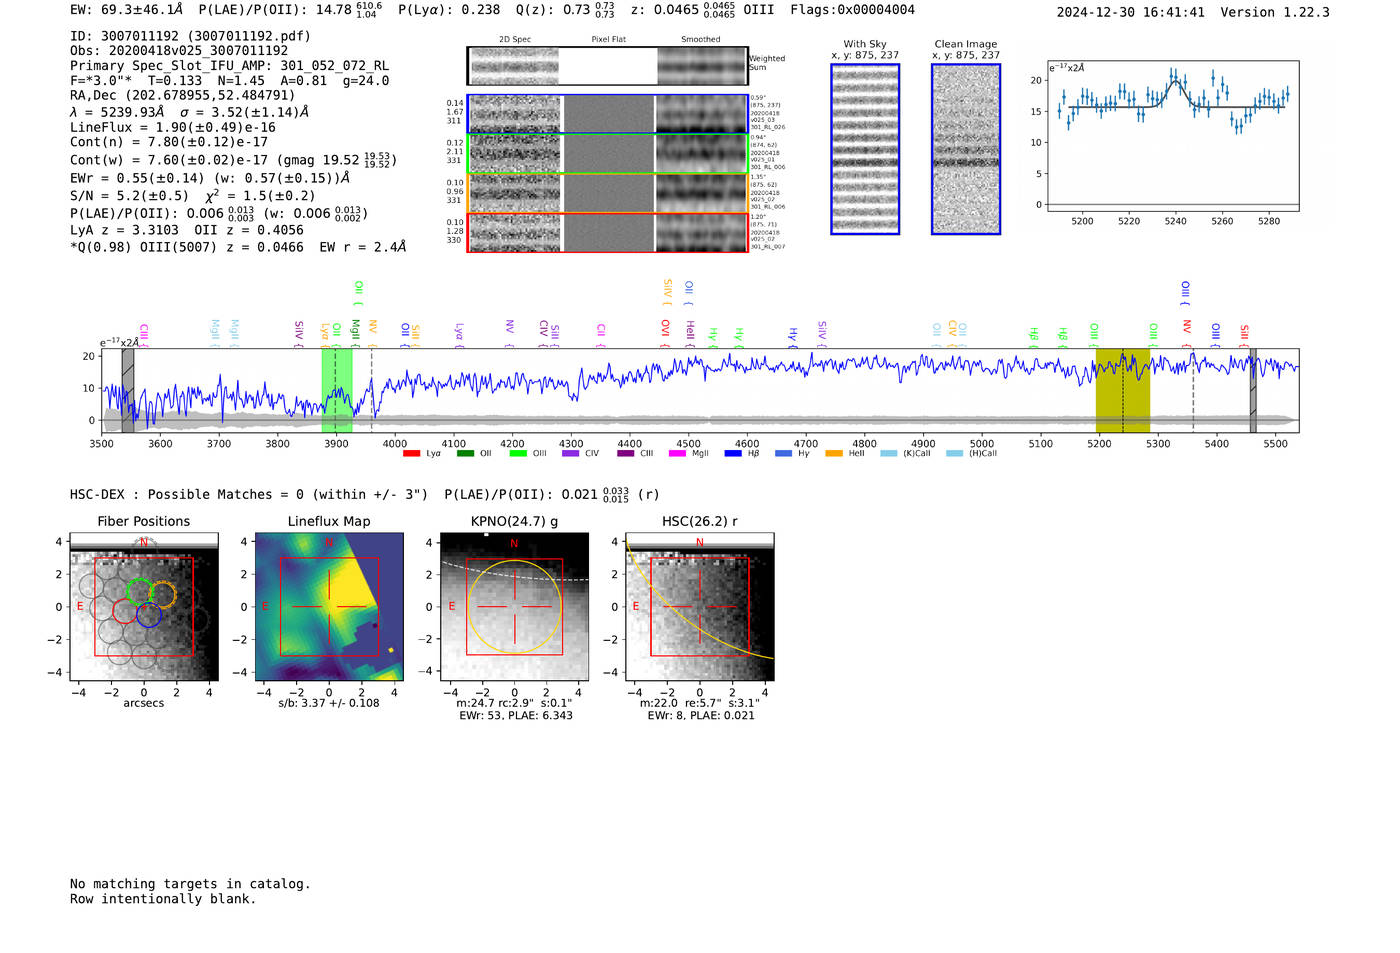Image resolution: width=1400 pixels, height=953 pixels.
Task: Click the (K)CaII legend swatch
Action: 888,454
